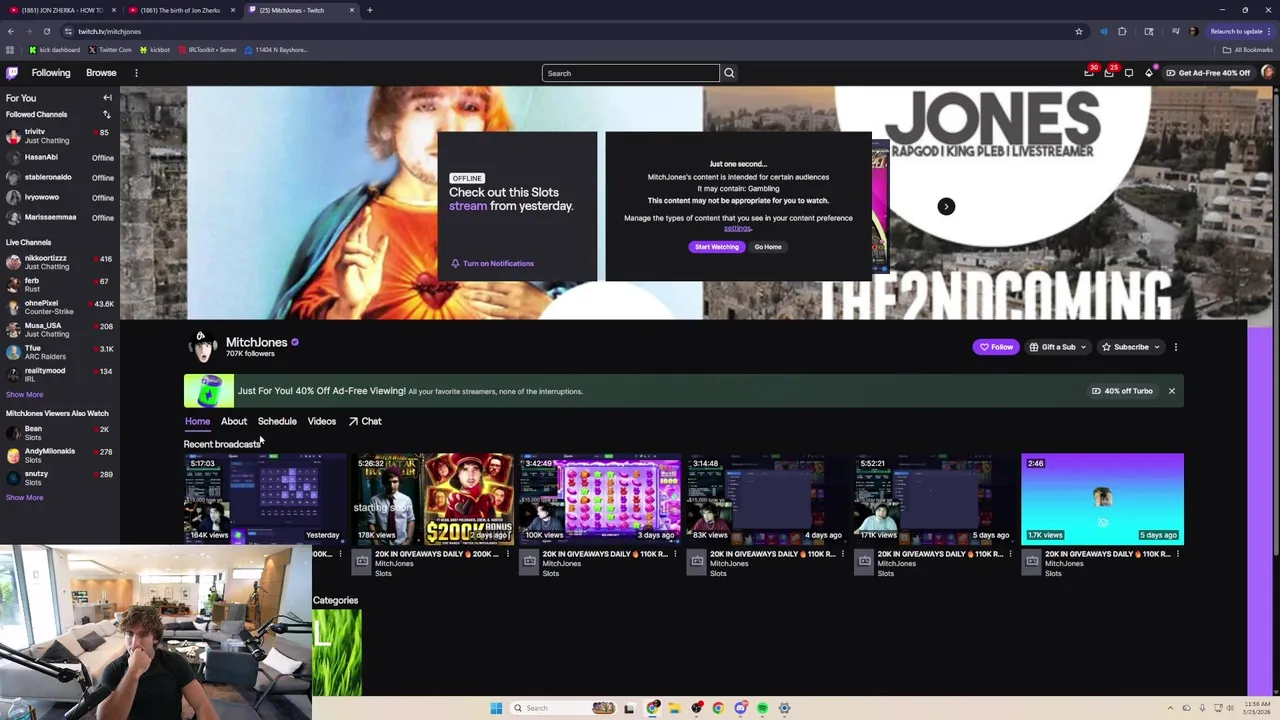Open options menu for 5:26:32 broadcast

point(507,554)
